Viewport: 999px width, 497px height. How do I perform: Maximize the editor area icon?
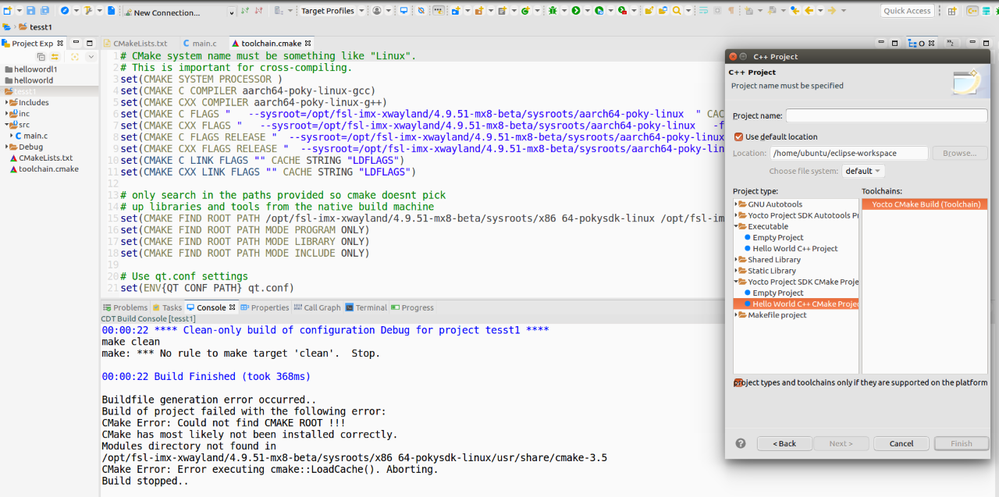tap(895, 43)
